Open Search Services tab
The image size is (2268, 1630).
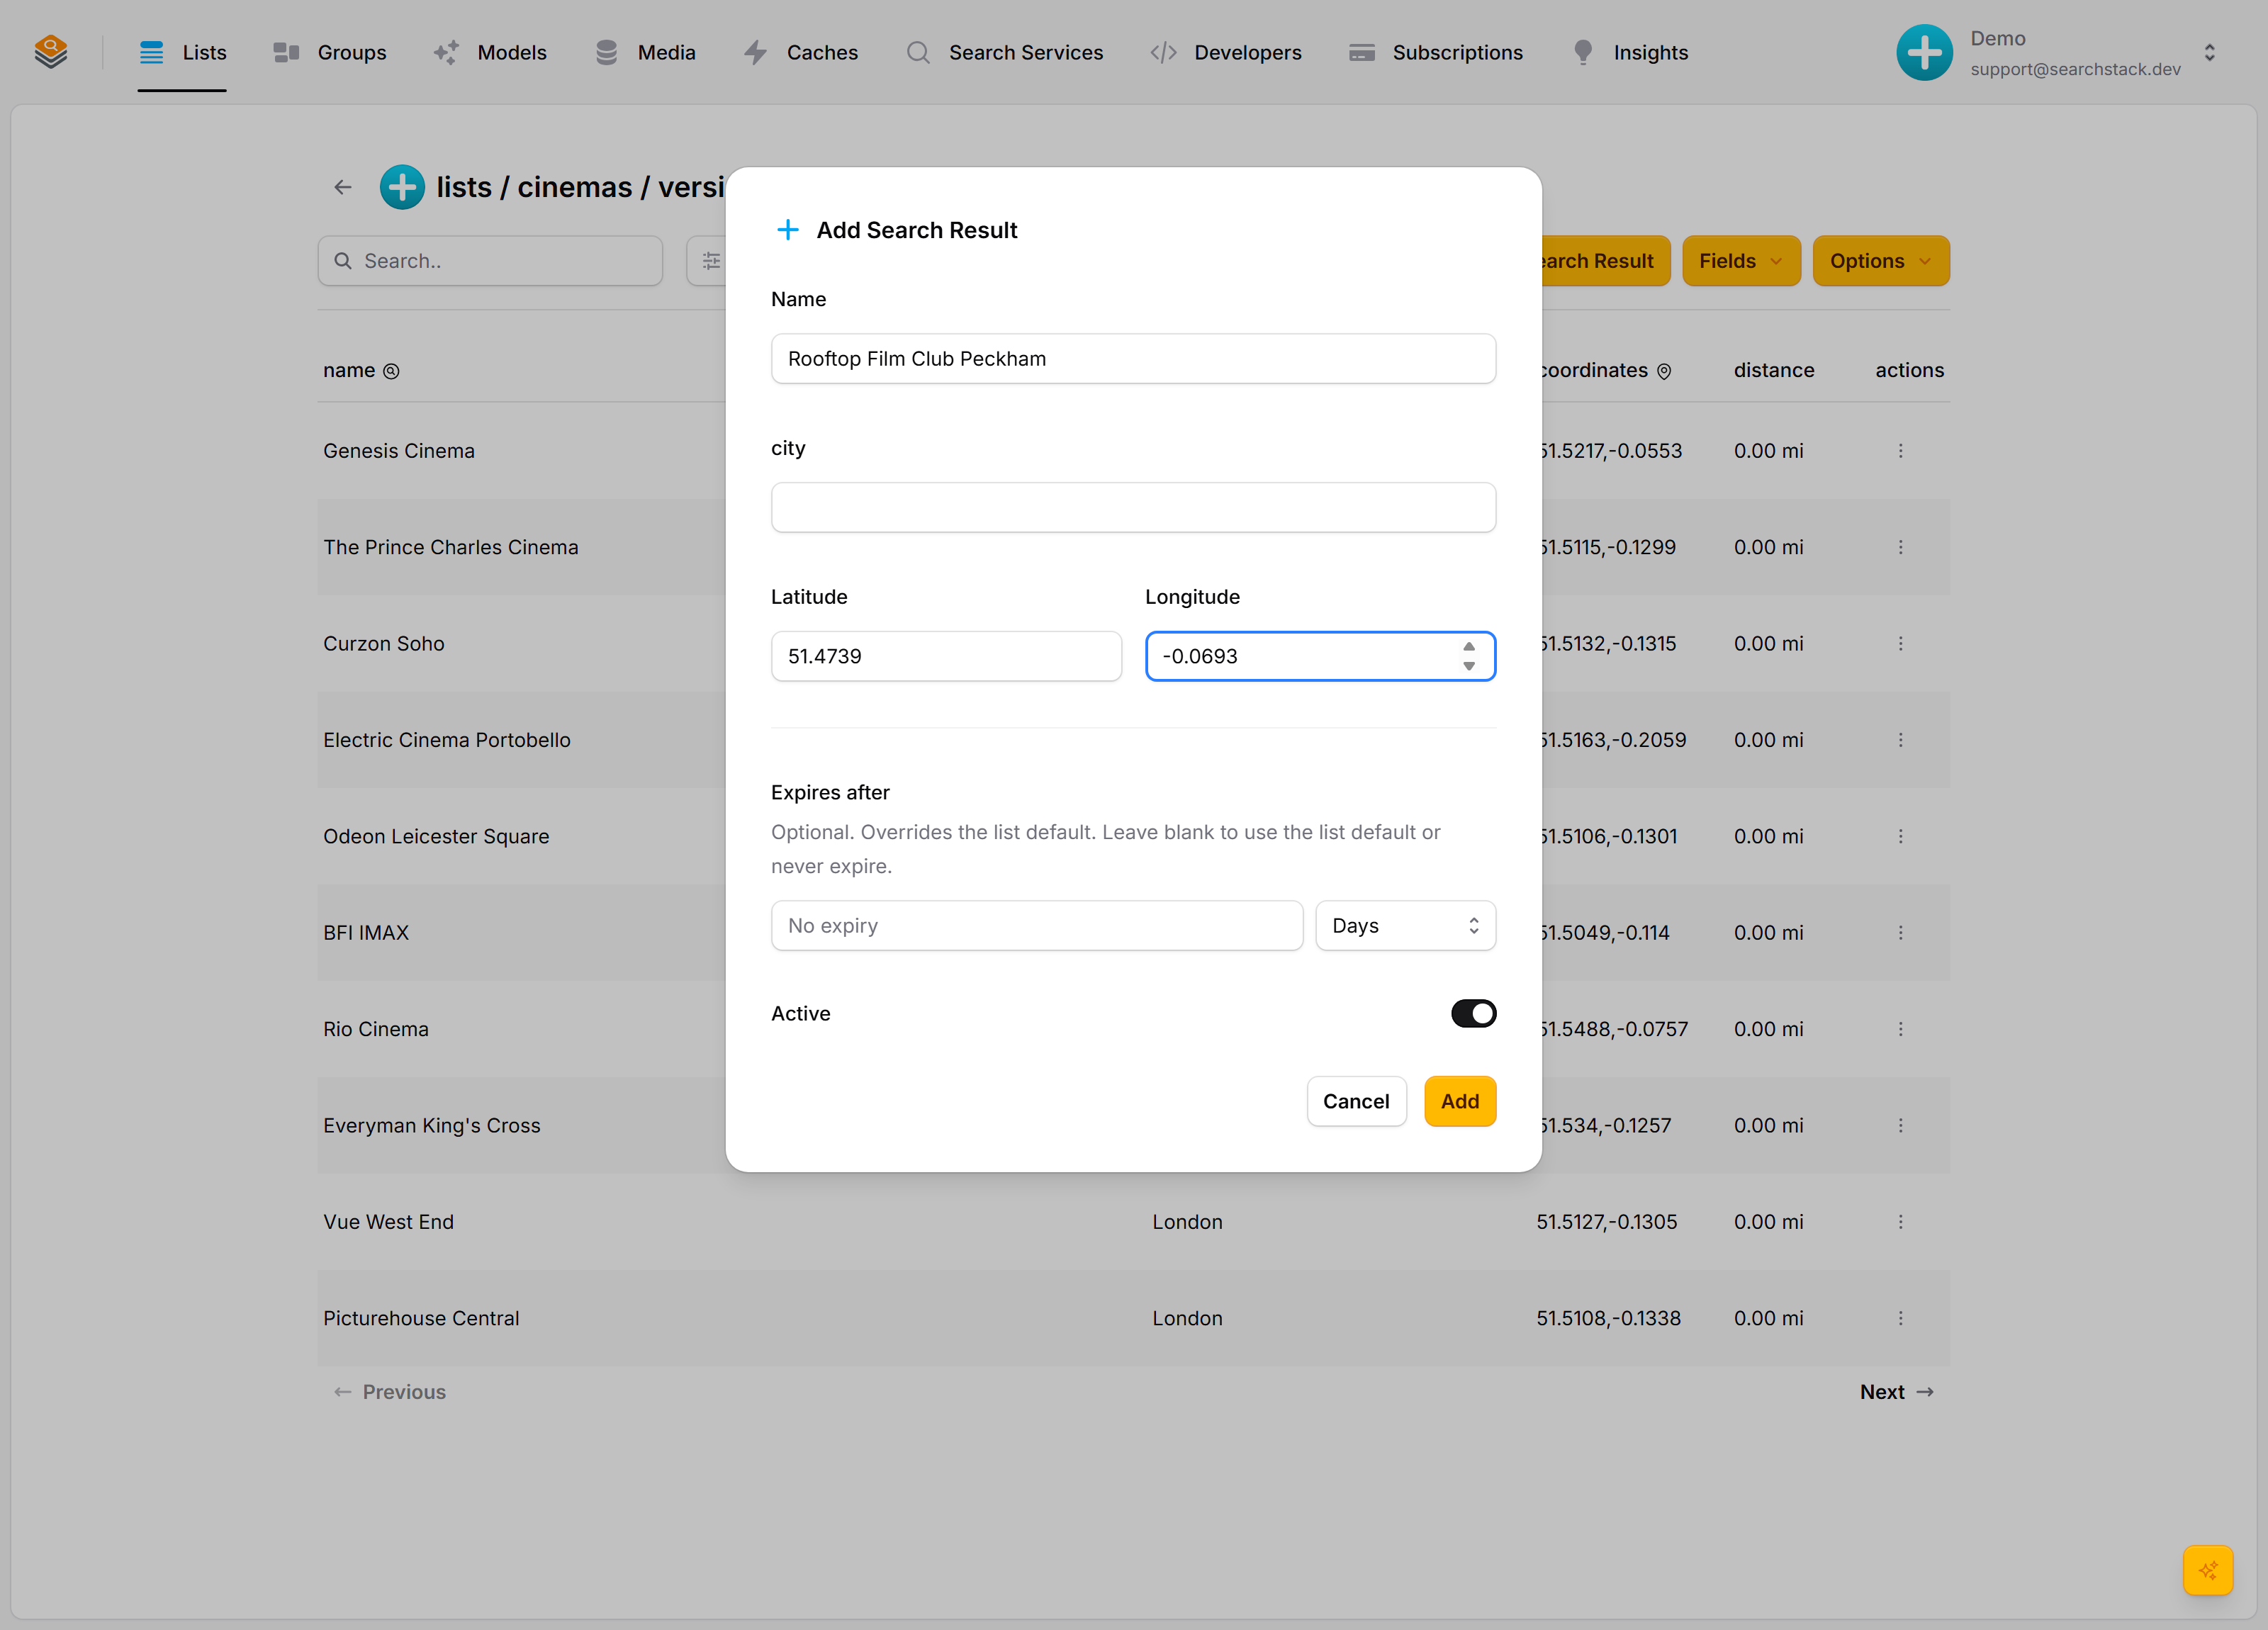coord(1004,52)
